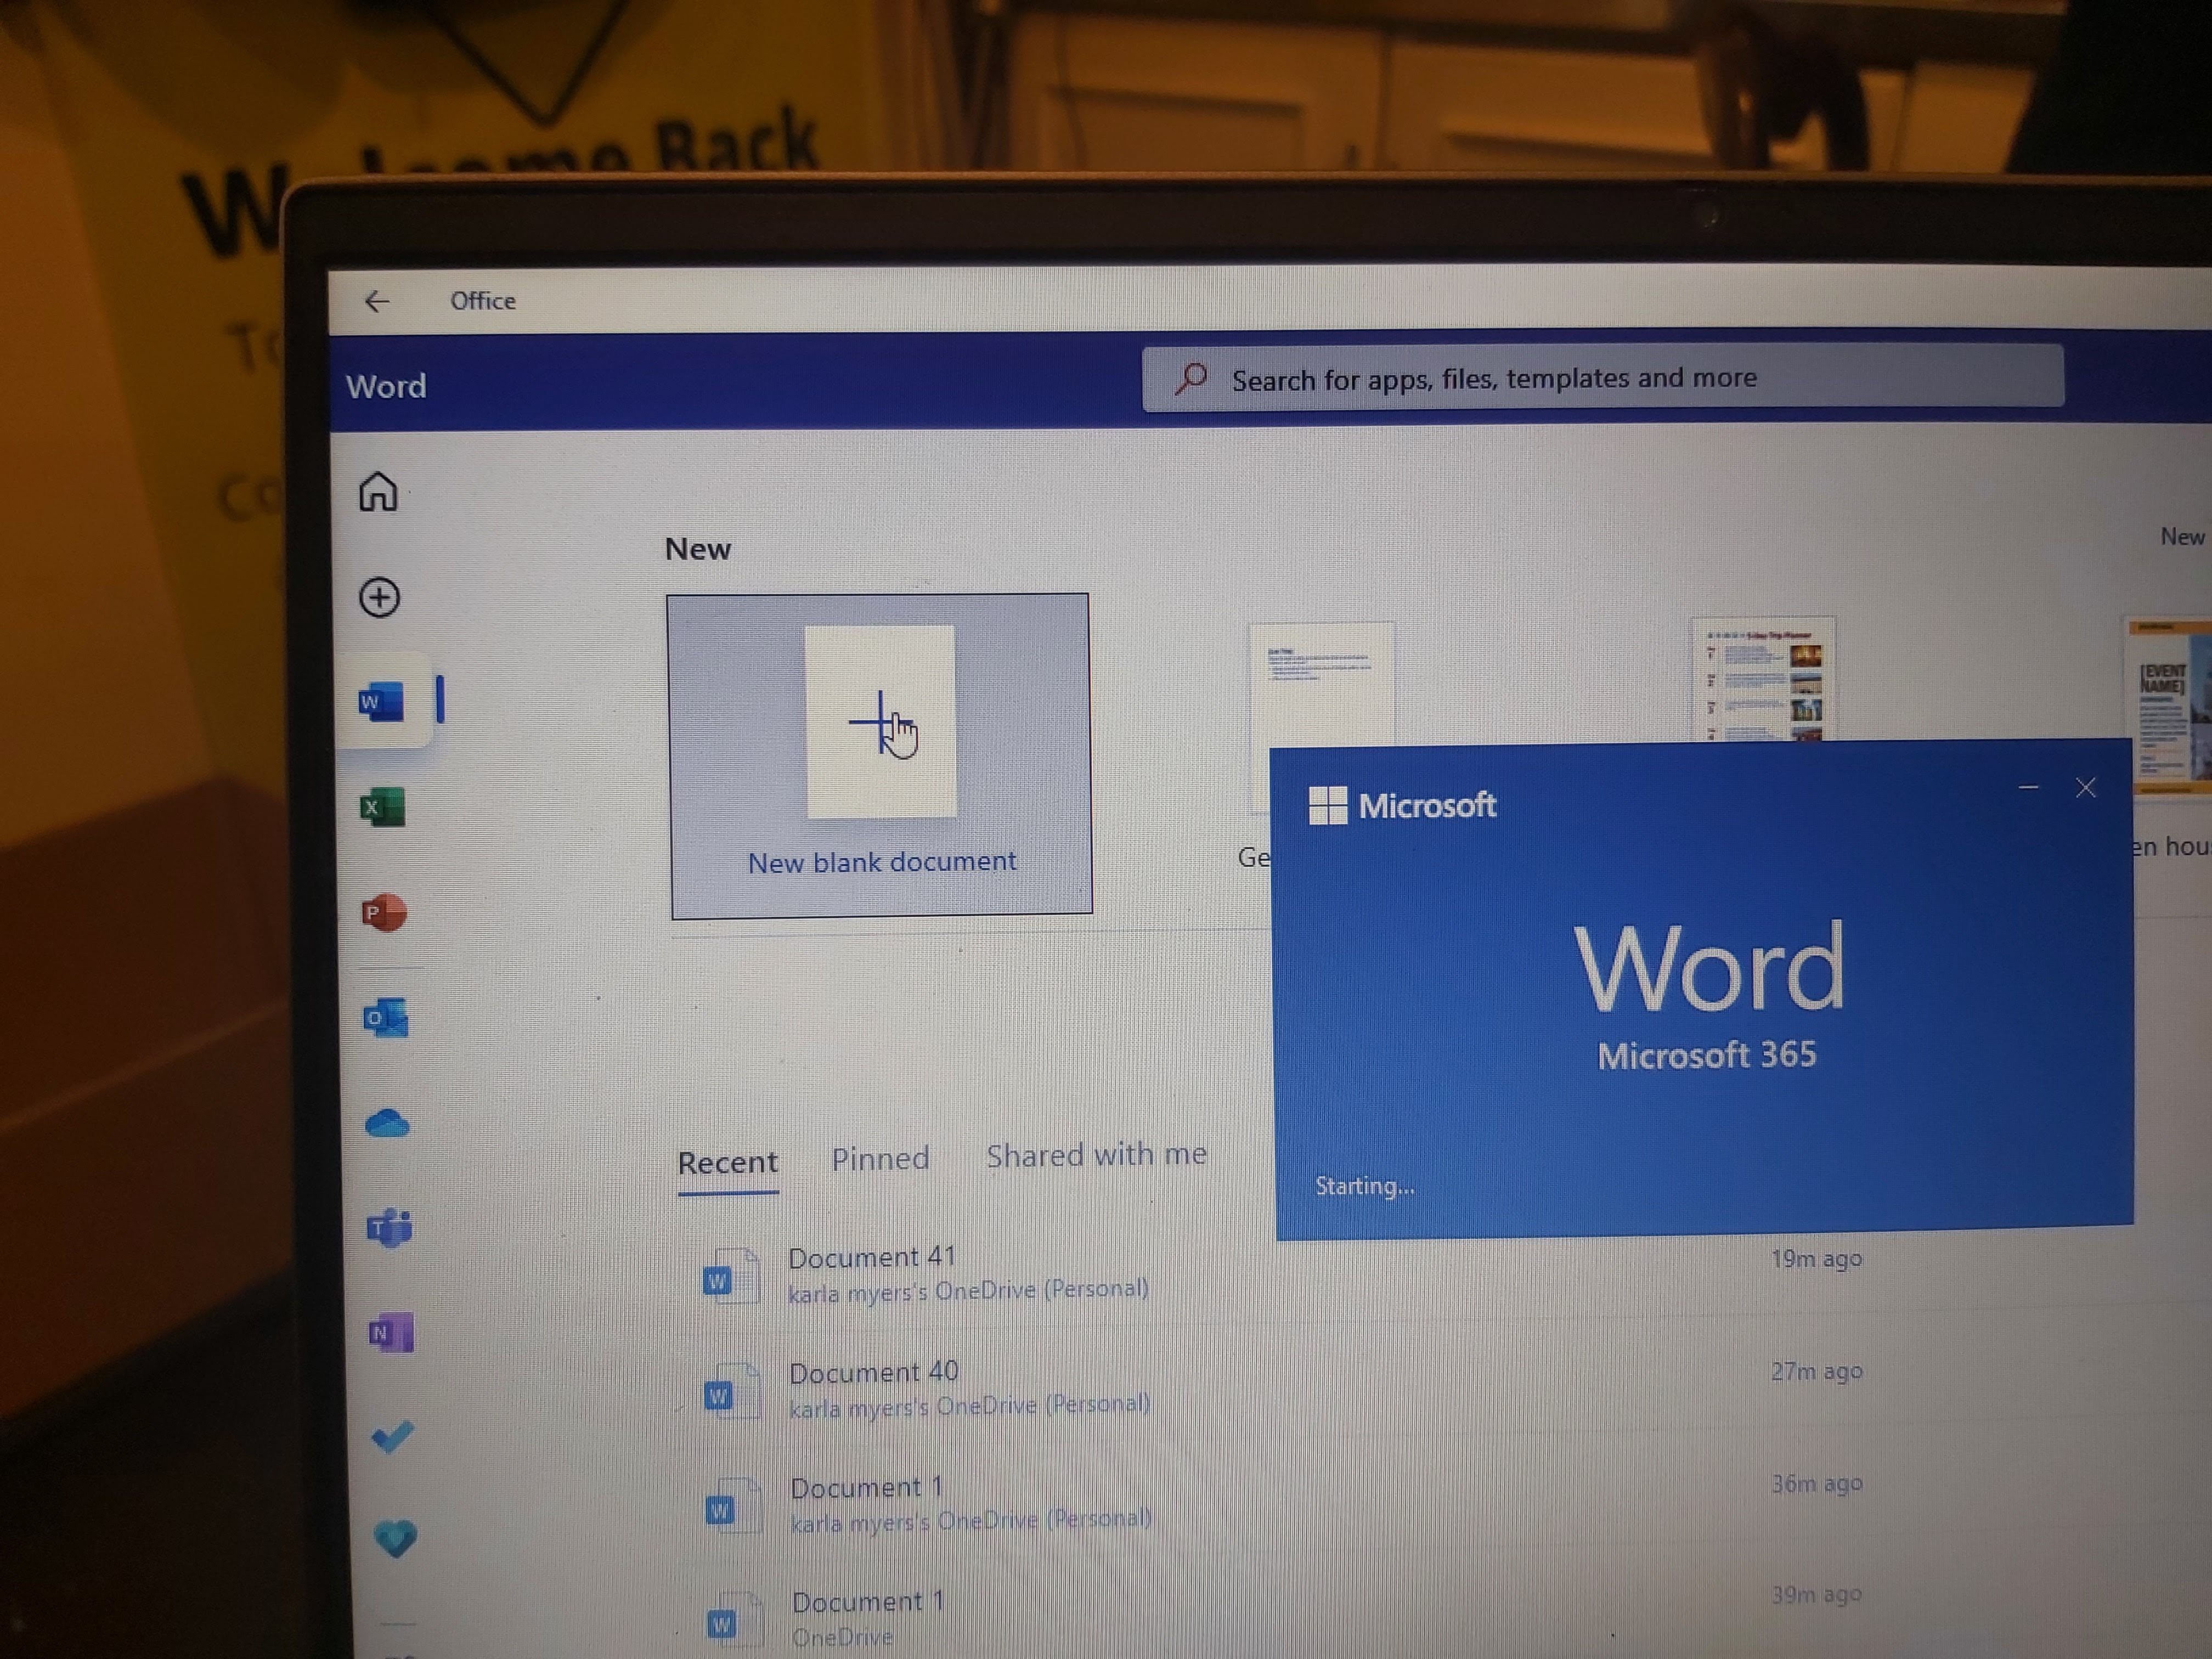Select the Word app icon in sidebar
Screen dimensions: 2212x1659
pos(381,701)
